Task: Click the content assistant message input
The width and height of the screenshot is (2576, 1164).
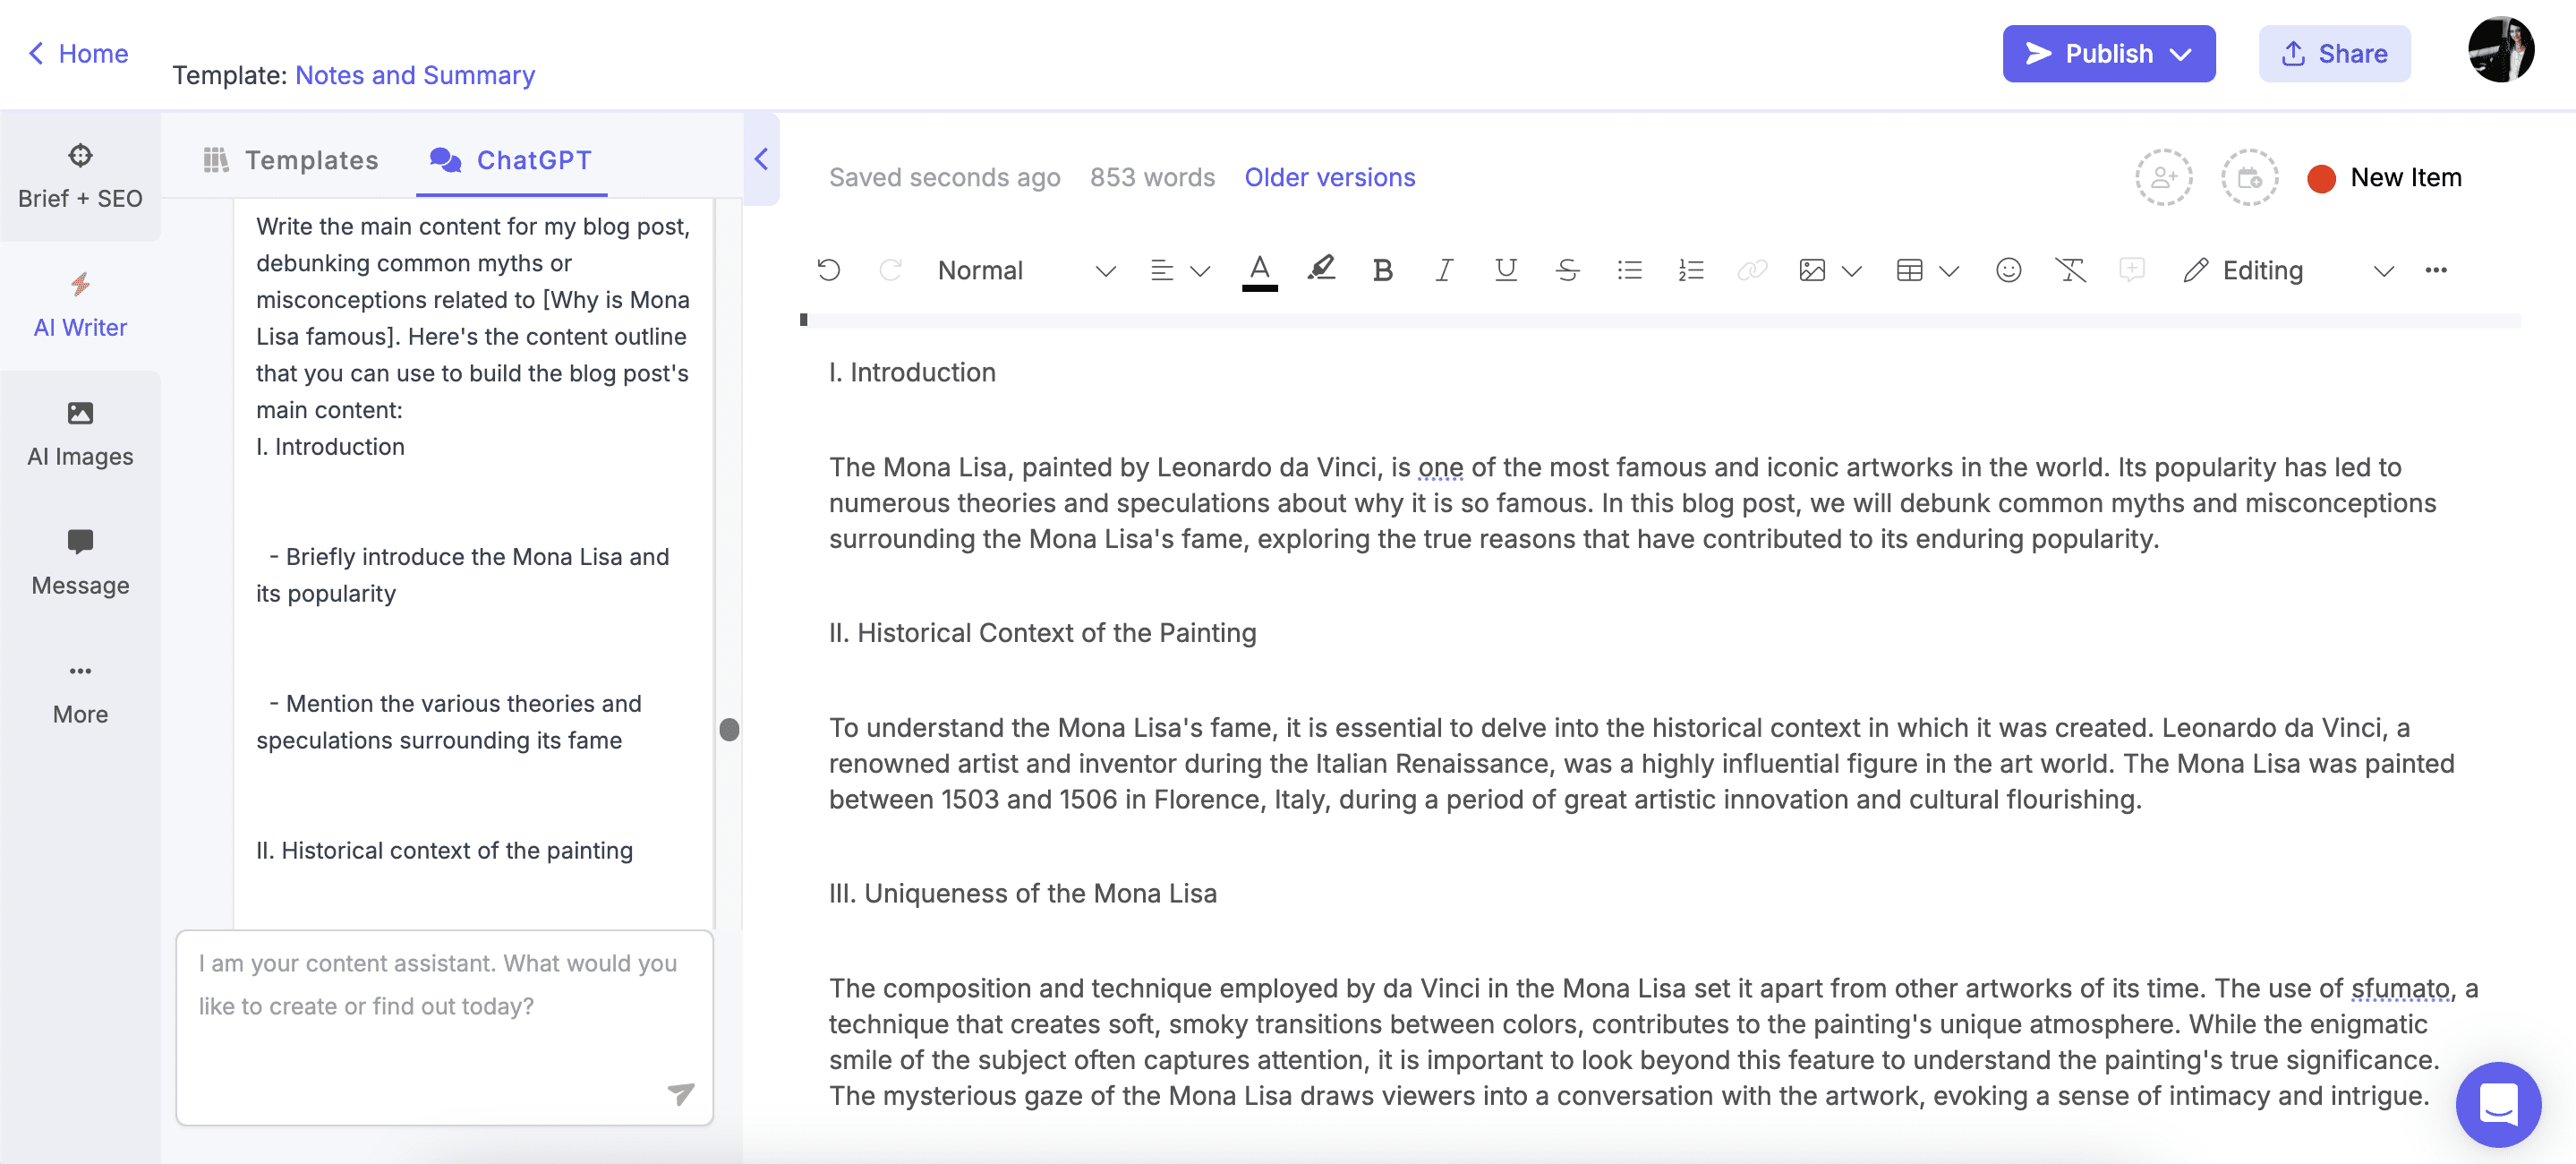Action: point(444,1028)
